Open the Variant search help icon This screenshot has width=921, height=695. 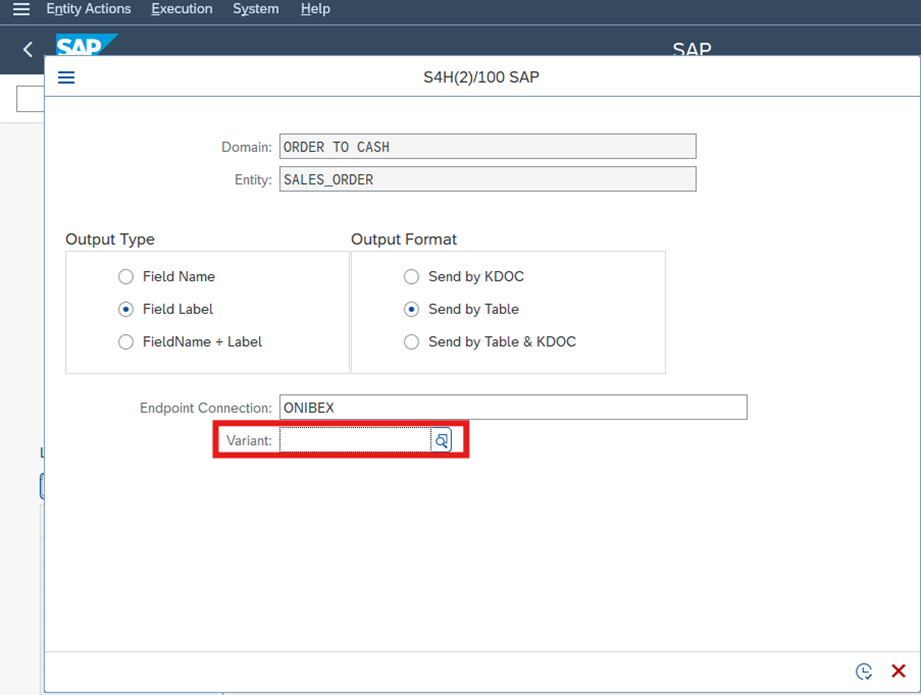coord(441,440)
